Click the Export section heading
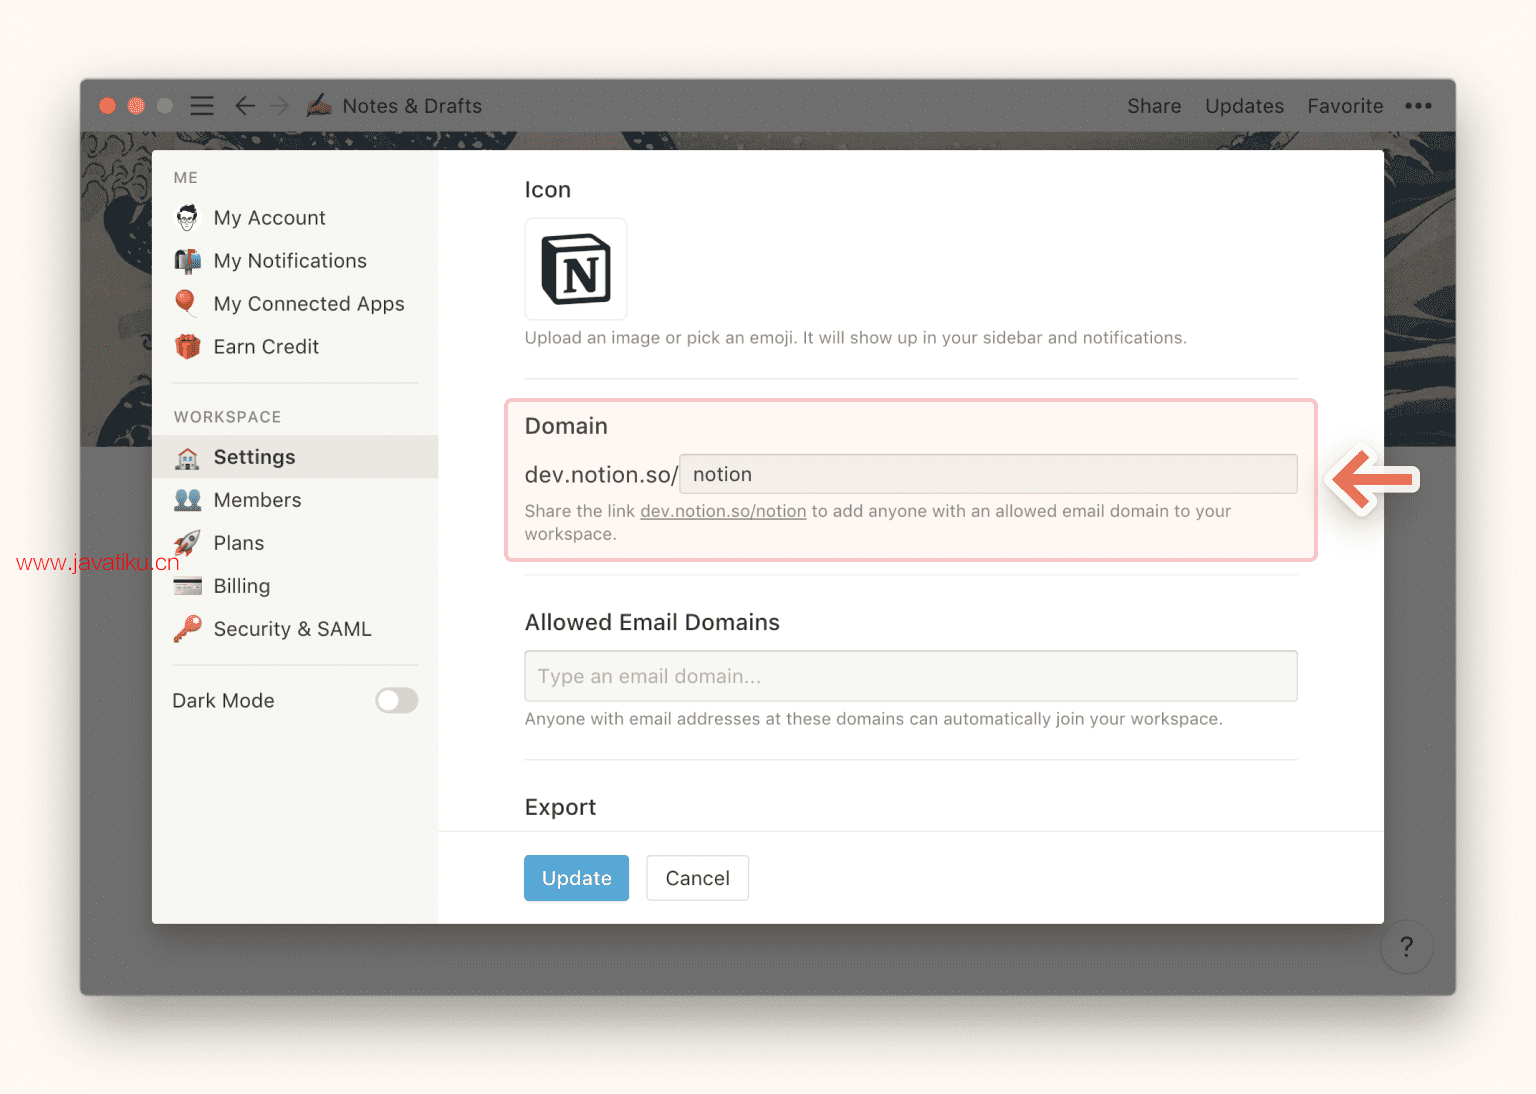 (x=560, y=807)
